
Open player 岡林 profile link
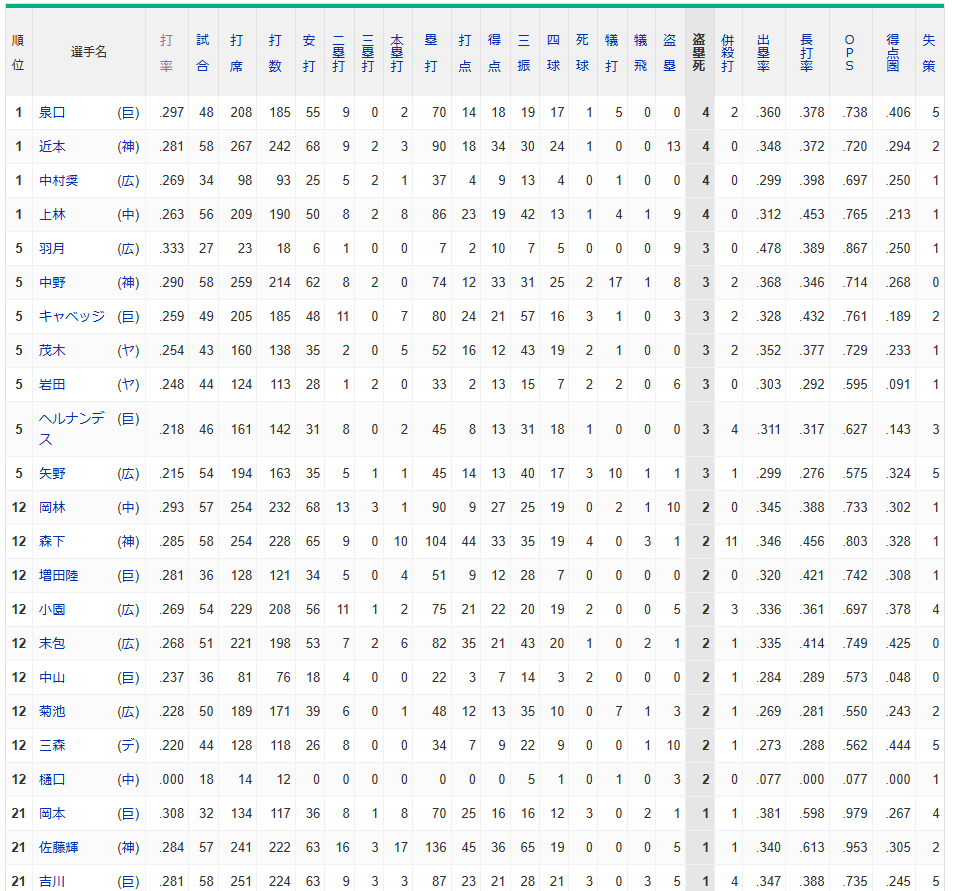pyautogui.click(x=52, y=508)
